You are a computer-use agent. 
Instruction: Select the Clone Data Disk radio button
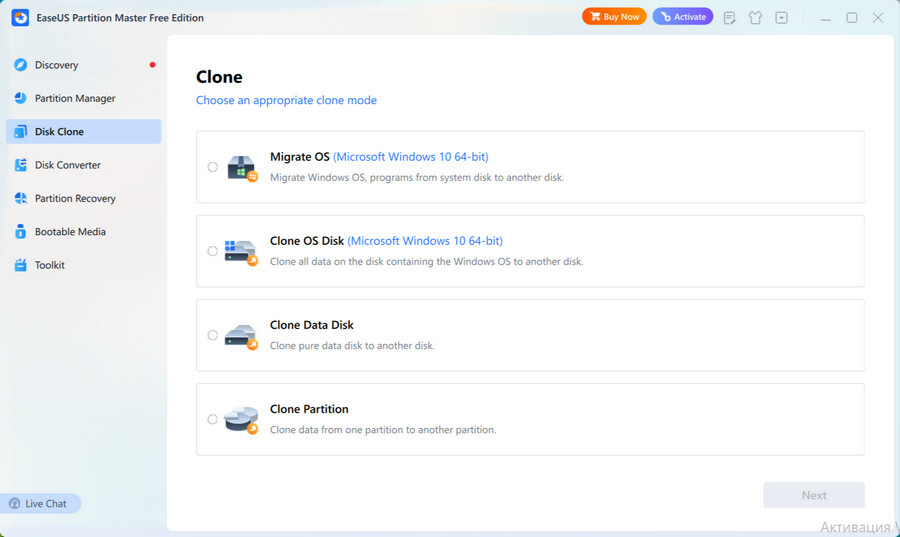(212, 335)
